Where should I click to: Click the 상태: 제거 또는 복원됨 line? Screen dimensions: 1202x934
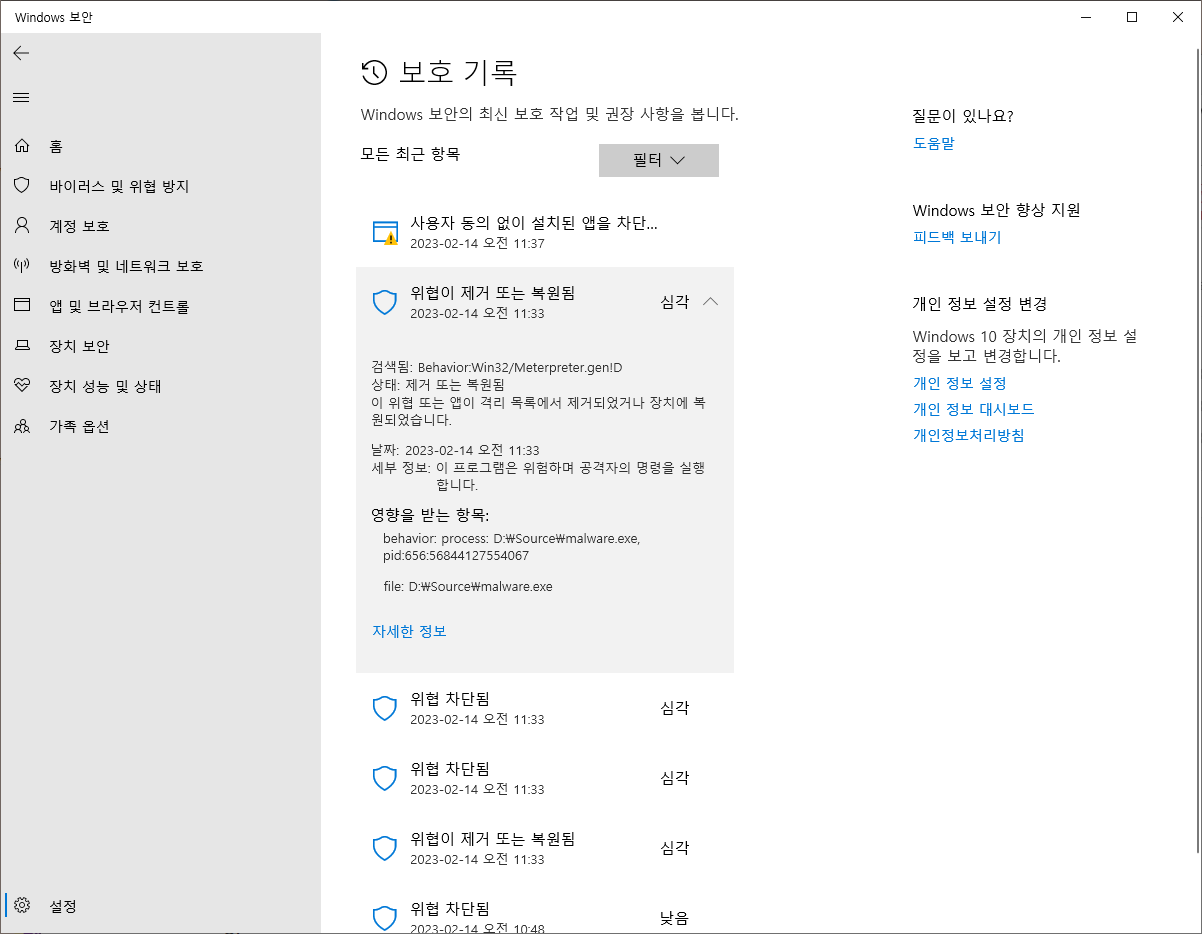pos(438,384)
